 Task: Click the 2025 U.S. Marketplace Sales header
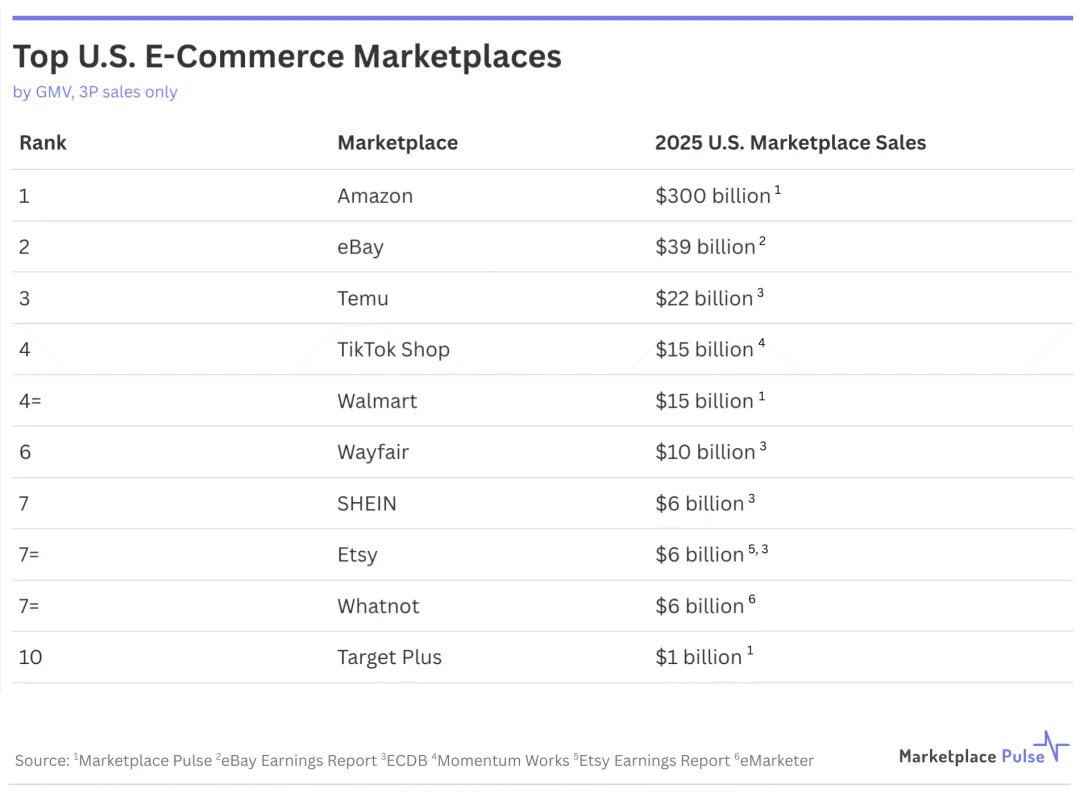point(790,143)
